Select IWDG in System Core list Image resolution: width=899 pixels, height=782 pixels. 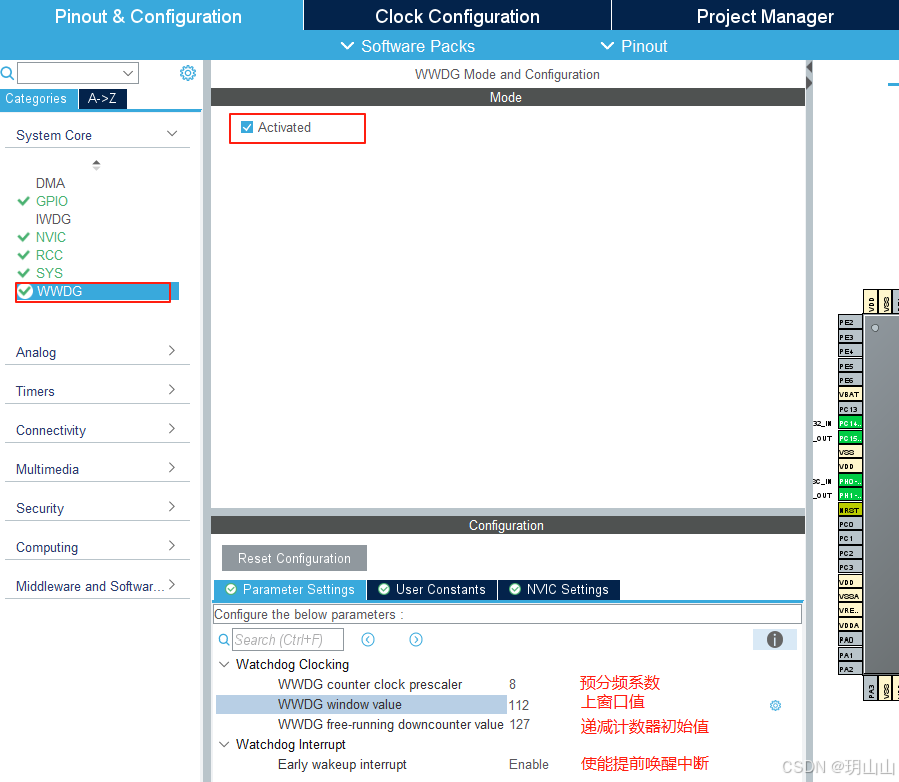[53, 219]
